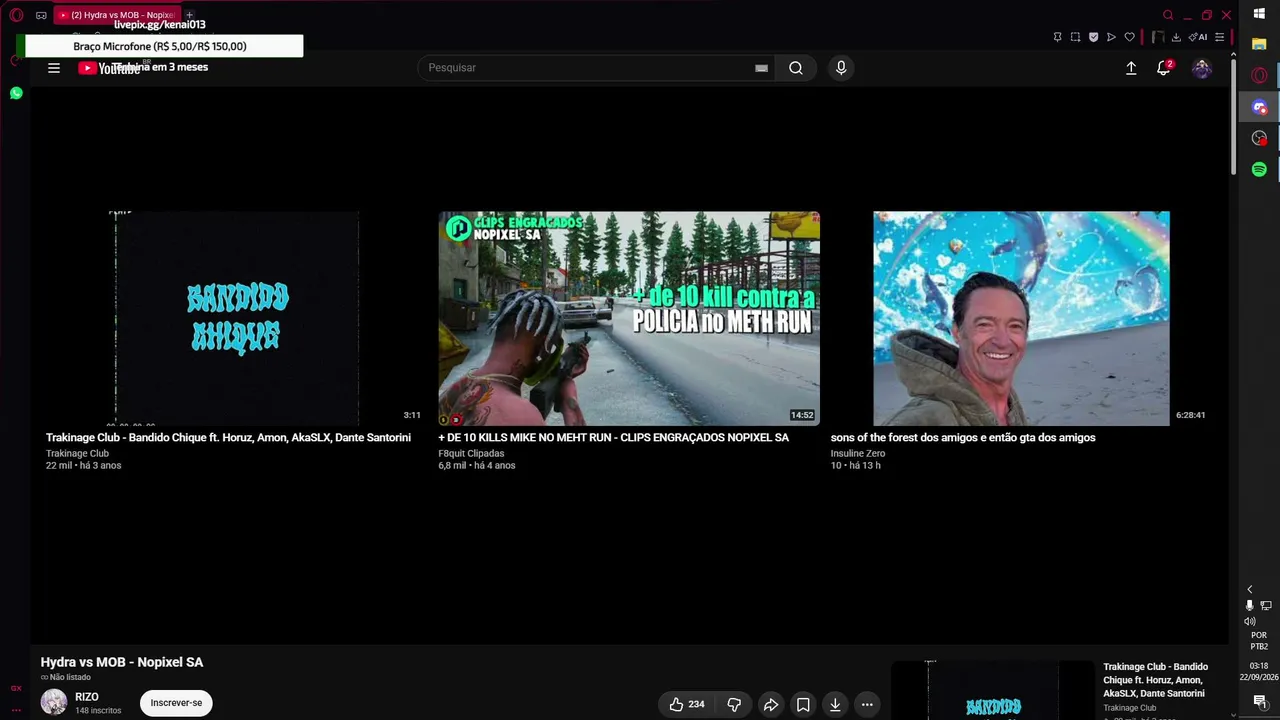Image resolution: width=1280 pixels, height=720 pixels.
Task: Start voice search with microphone icon
Action: coord(841,68)
